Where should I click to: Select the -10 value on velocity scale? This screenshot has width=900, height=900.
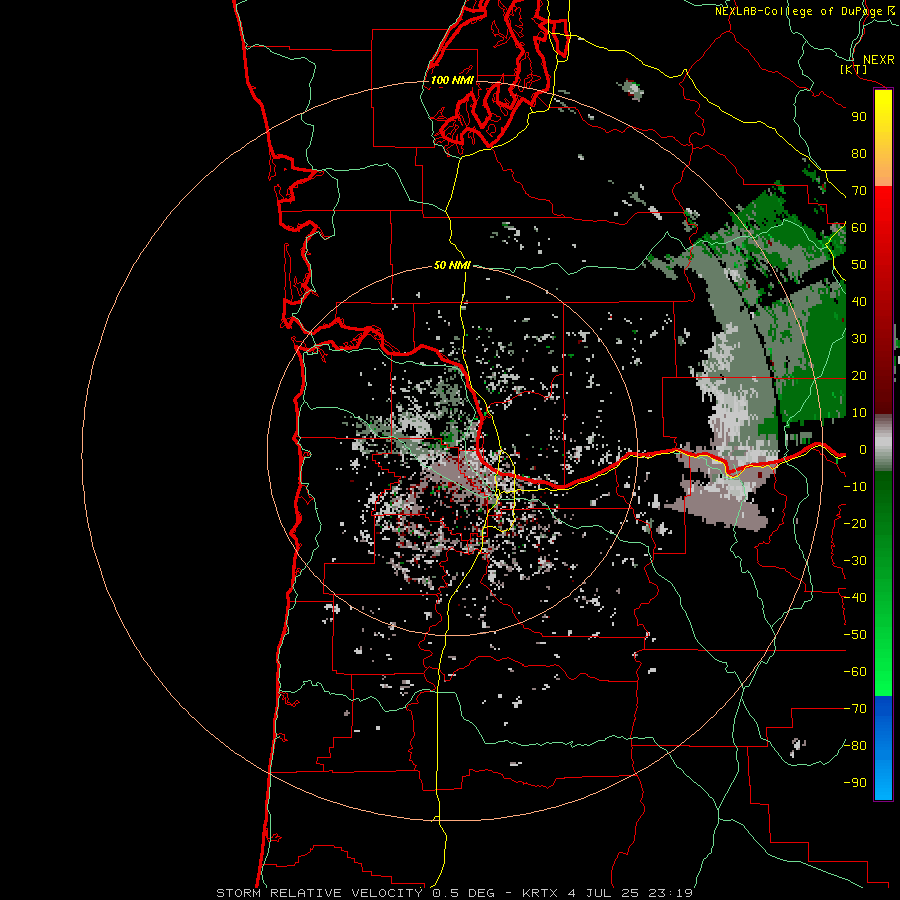pos(855,487)
